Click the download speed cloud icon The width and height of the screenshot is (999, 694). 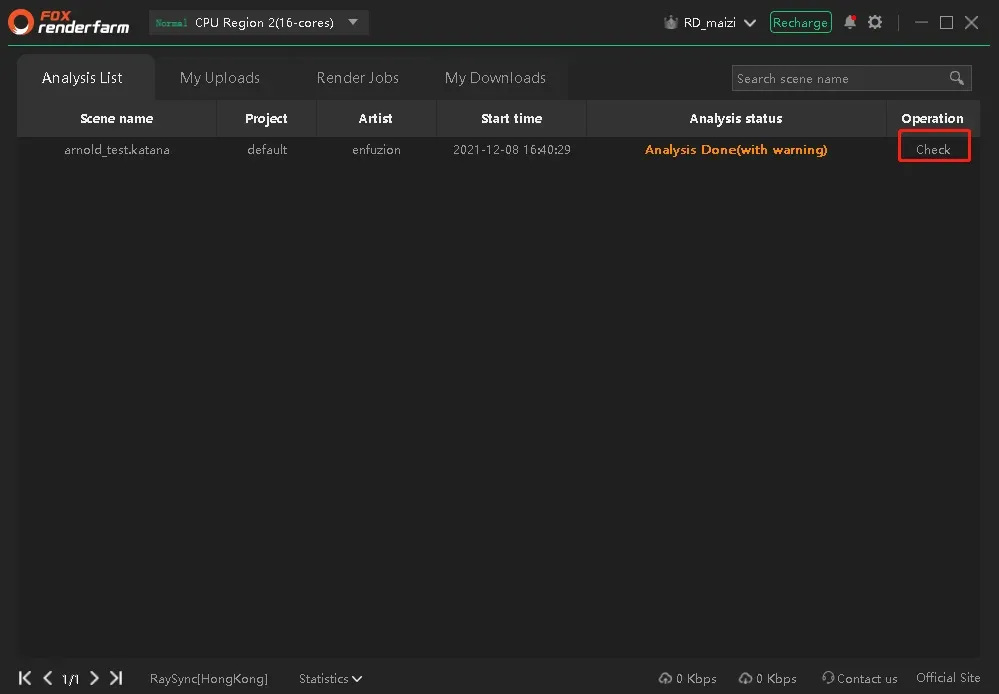[x=745, y=678]
